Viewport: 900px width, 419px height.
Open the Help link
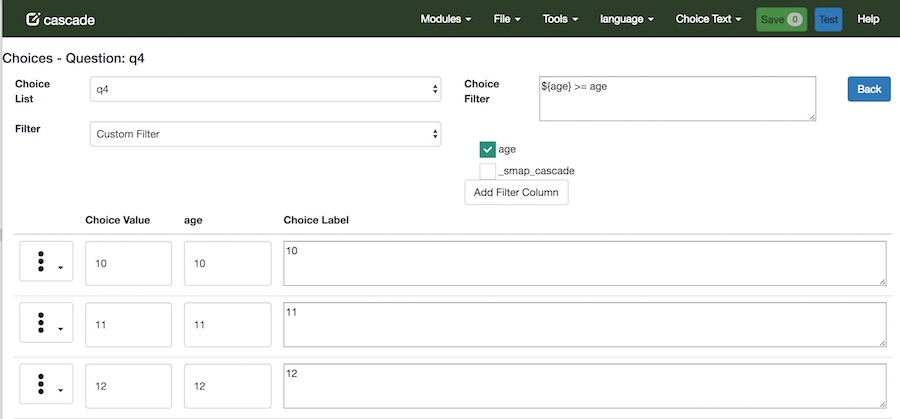(868, 19)
